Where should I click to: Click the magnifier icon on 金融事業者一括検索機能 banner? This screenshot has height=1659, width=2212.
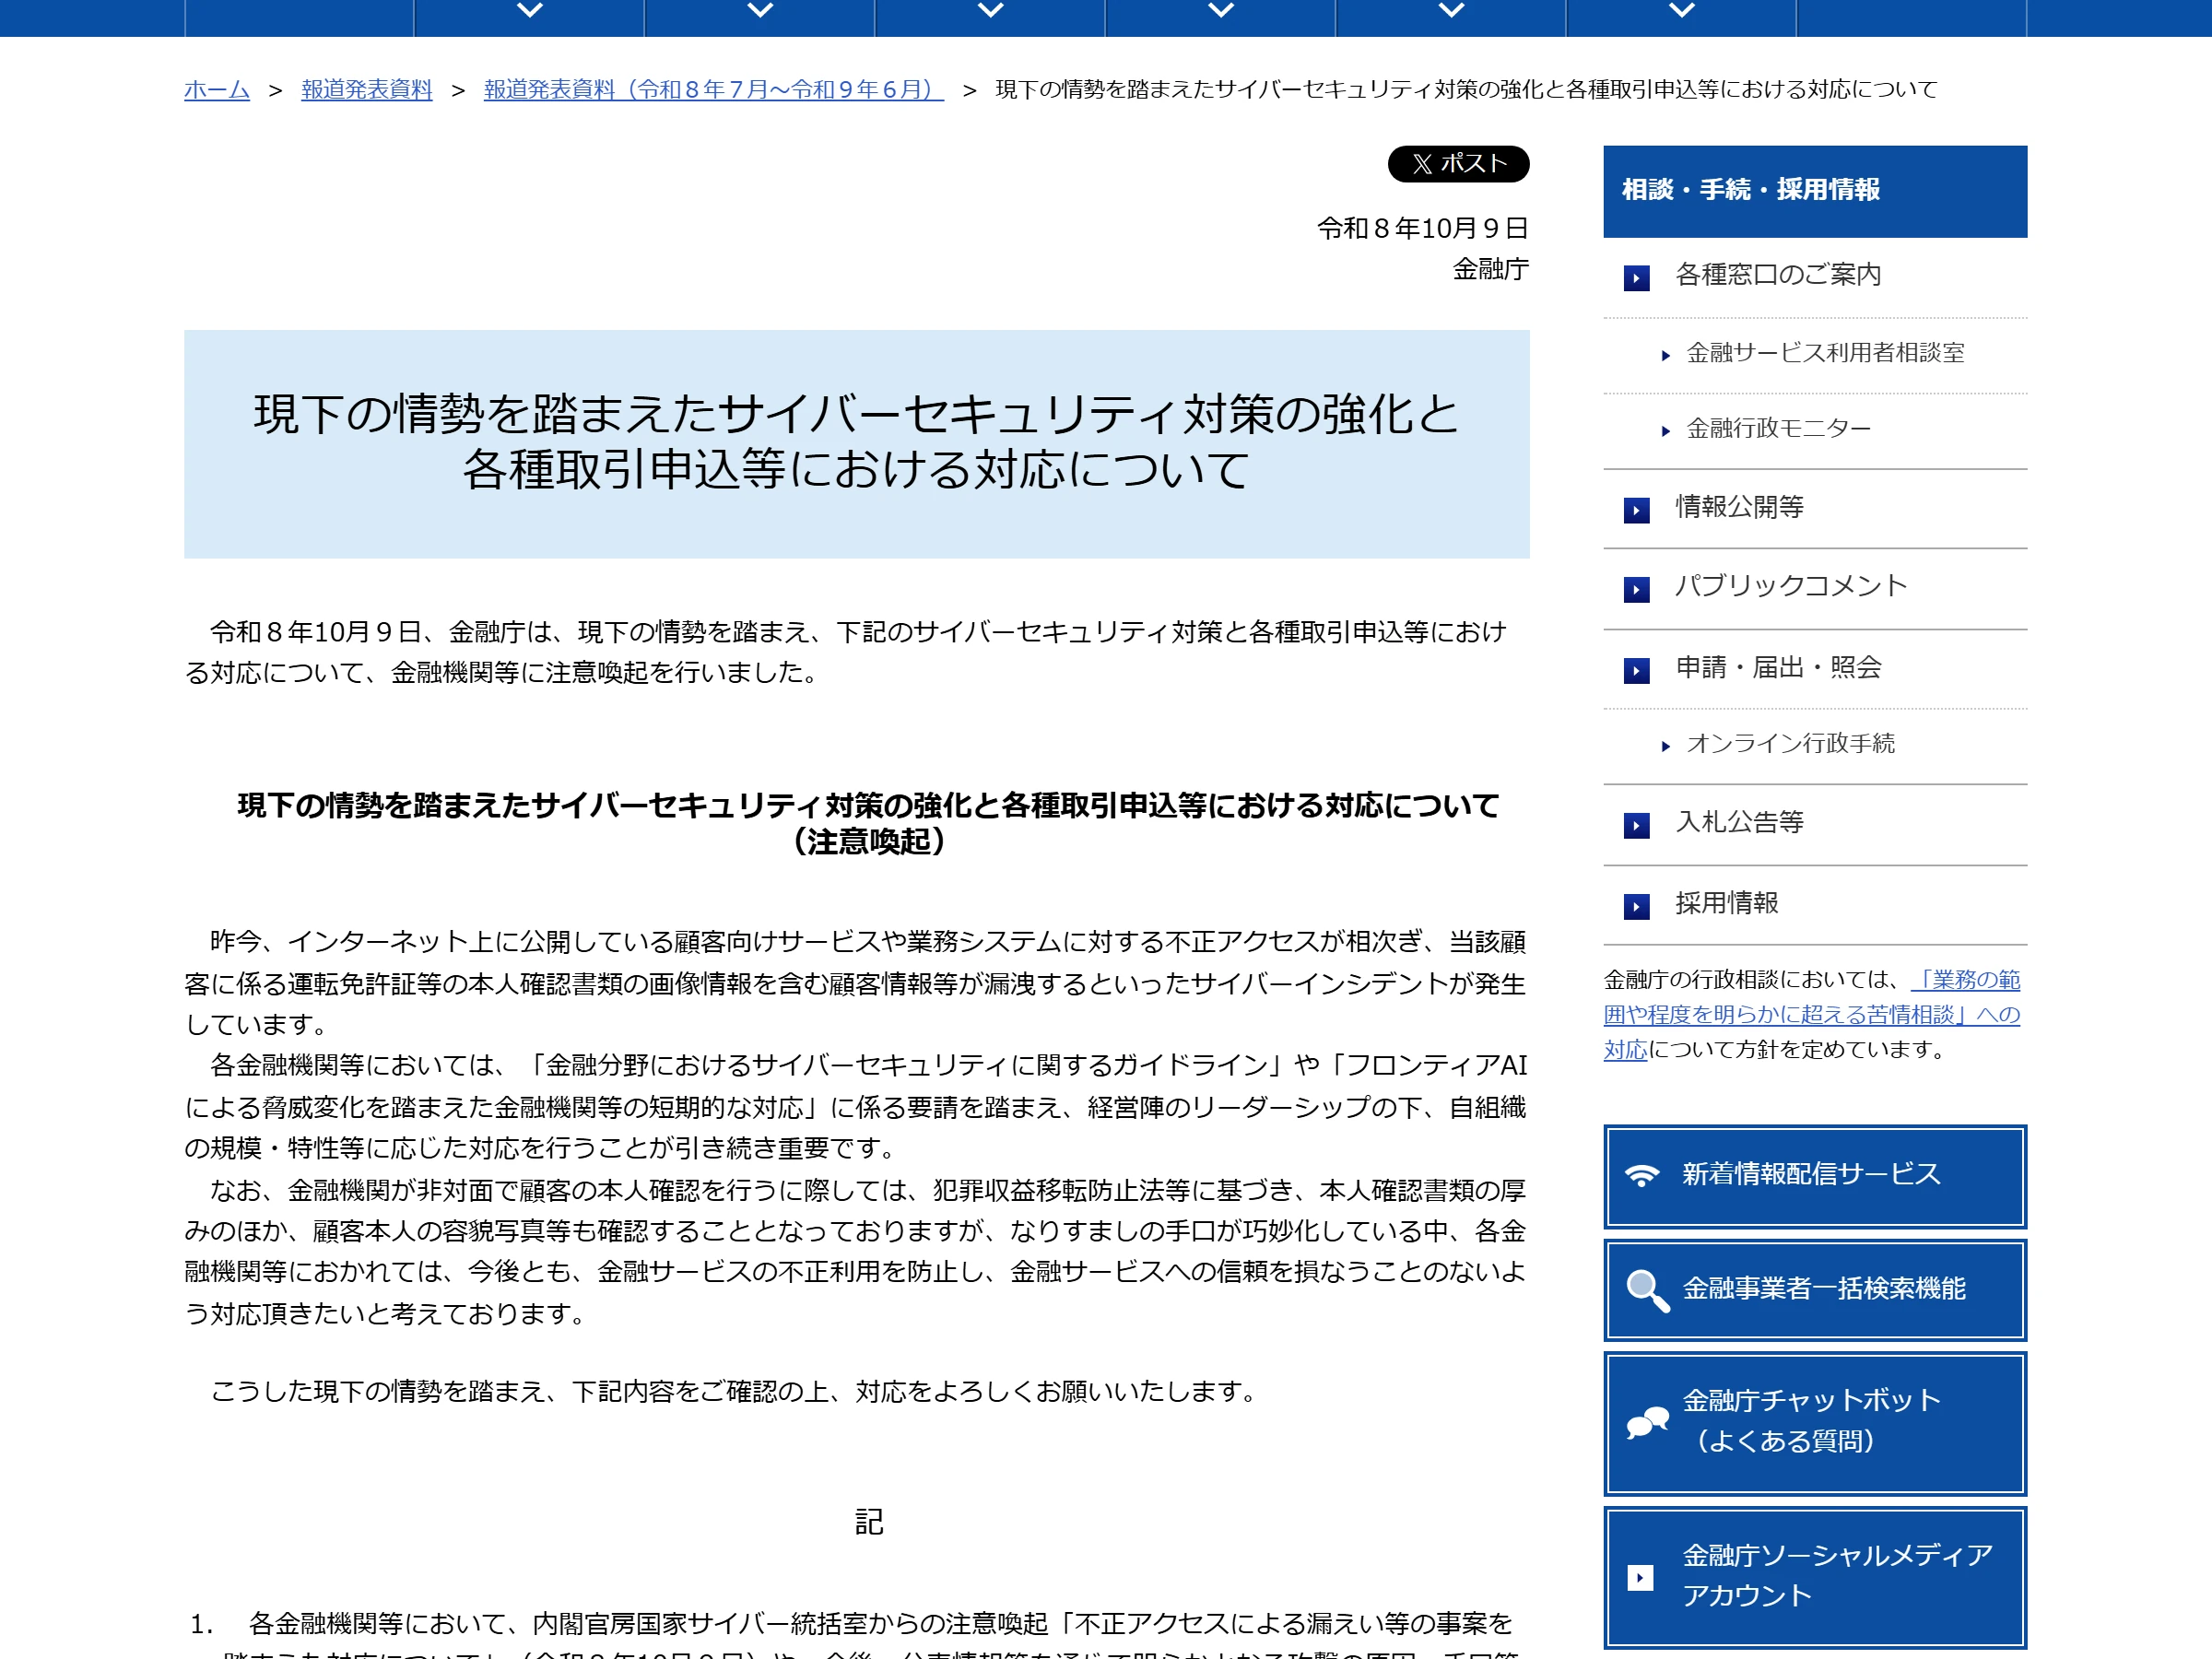point(1646,1290)
